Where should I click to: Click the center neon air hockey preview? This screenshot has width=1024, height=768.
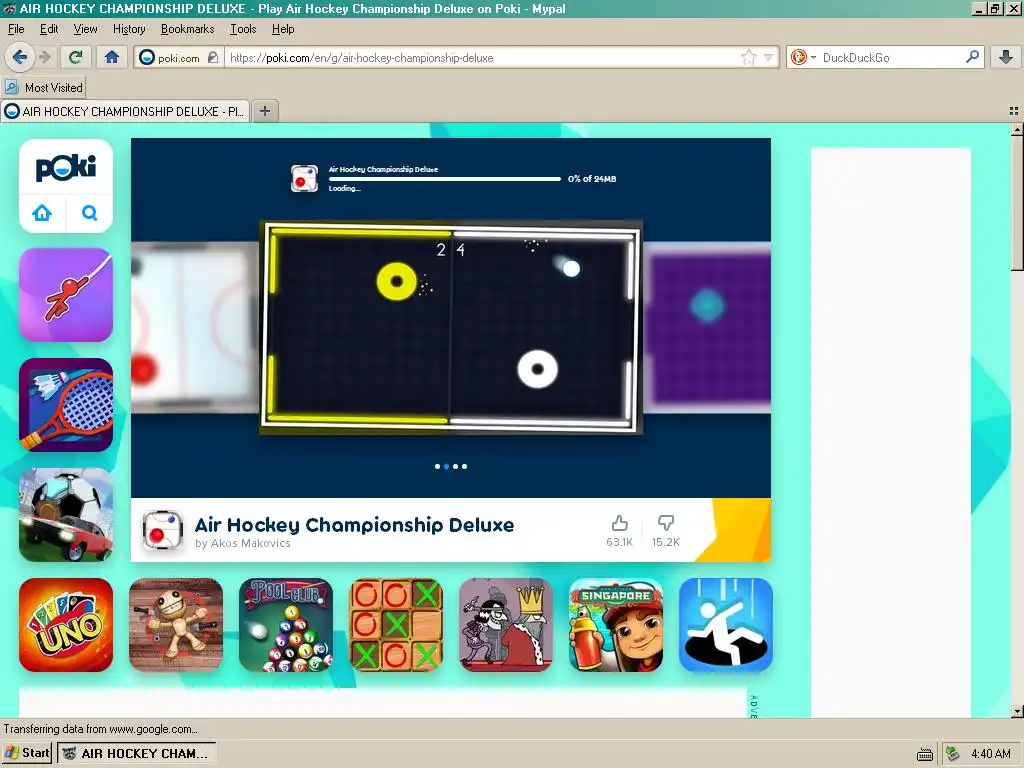click(x=451, y=327)
